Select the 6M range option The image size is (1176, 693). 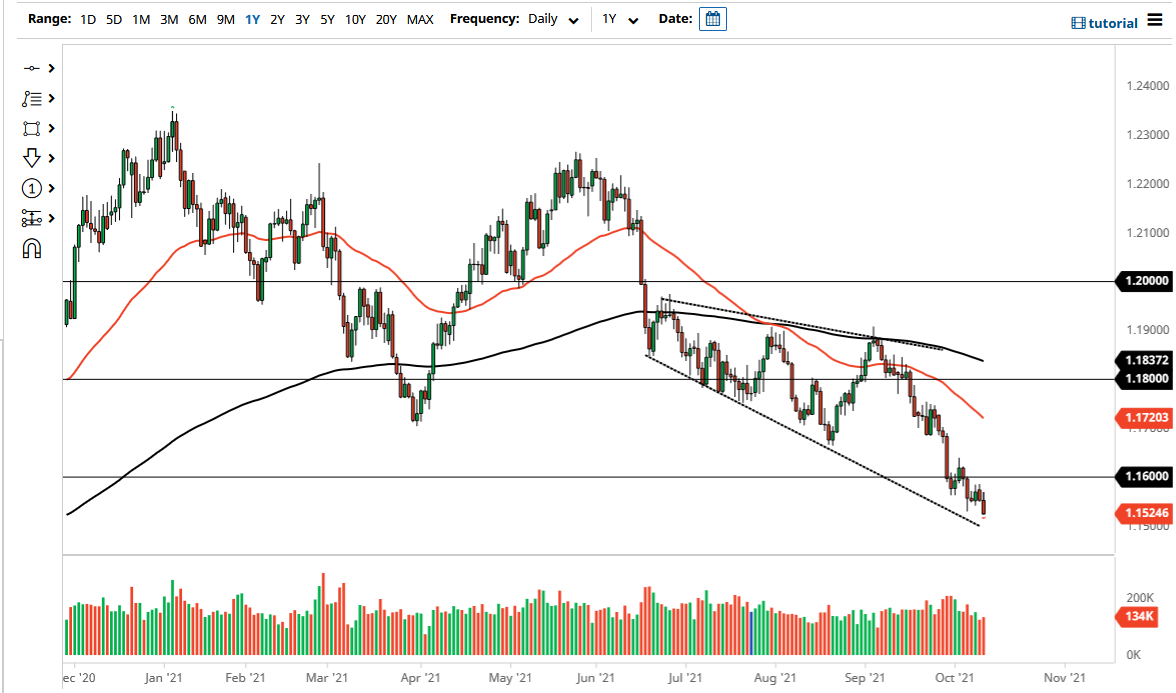pyautogui.click(x=197, y=19)
